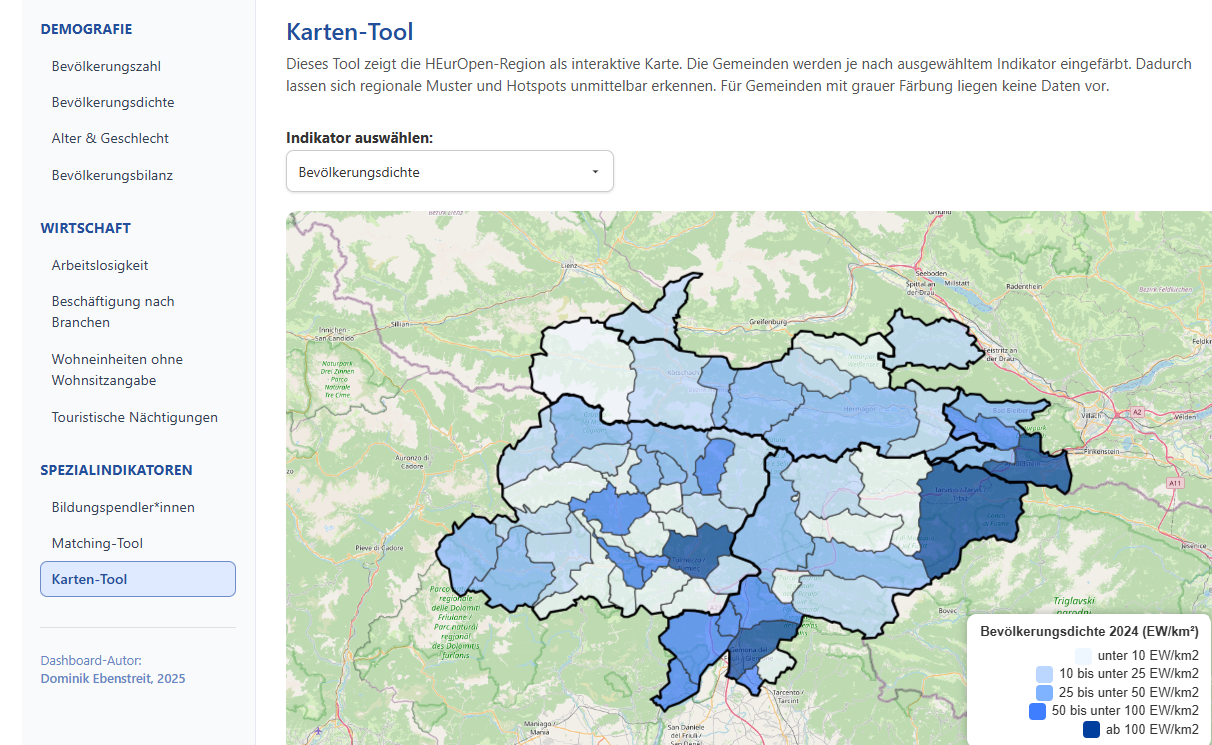The image size is (1212, 745).
Task: Click the lightest 'unter 10 EW/km2' legend swatch
Action: pyautogui.click(x=1084, y=655)
